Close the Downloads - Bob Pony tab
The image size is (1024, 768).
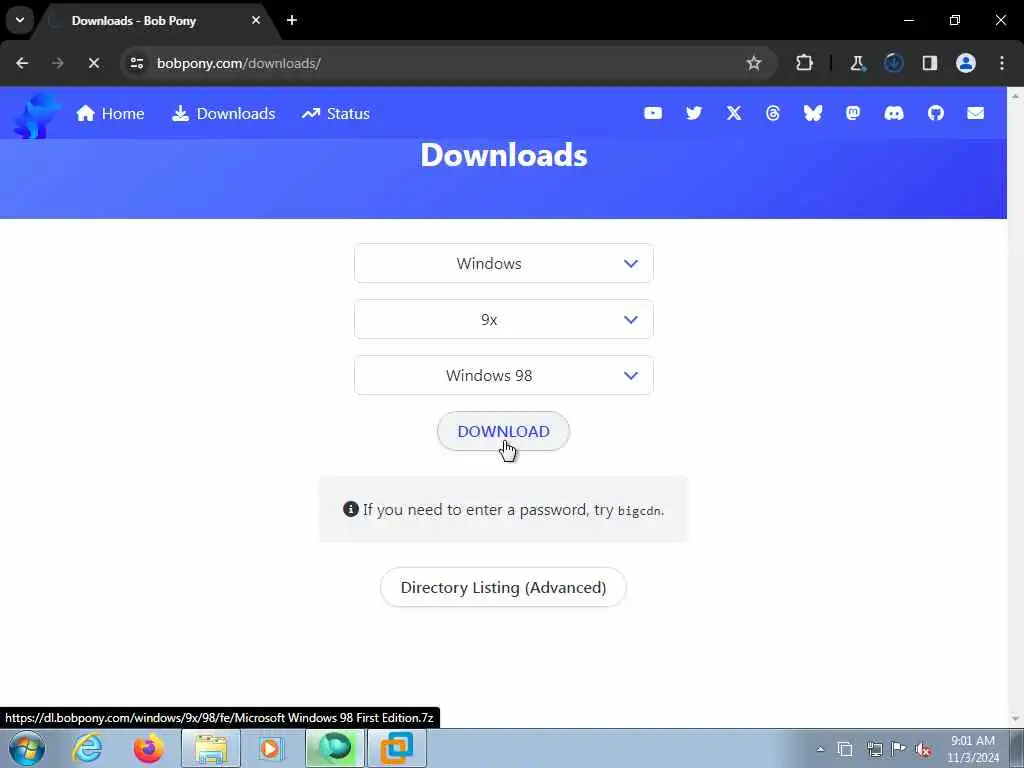256,20
